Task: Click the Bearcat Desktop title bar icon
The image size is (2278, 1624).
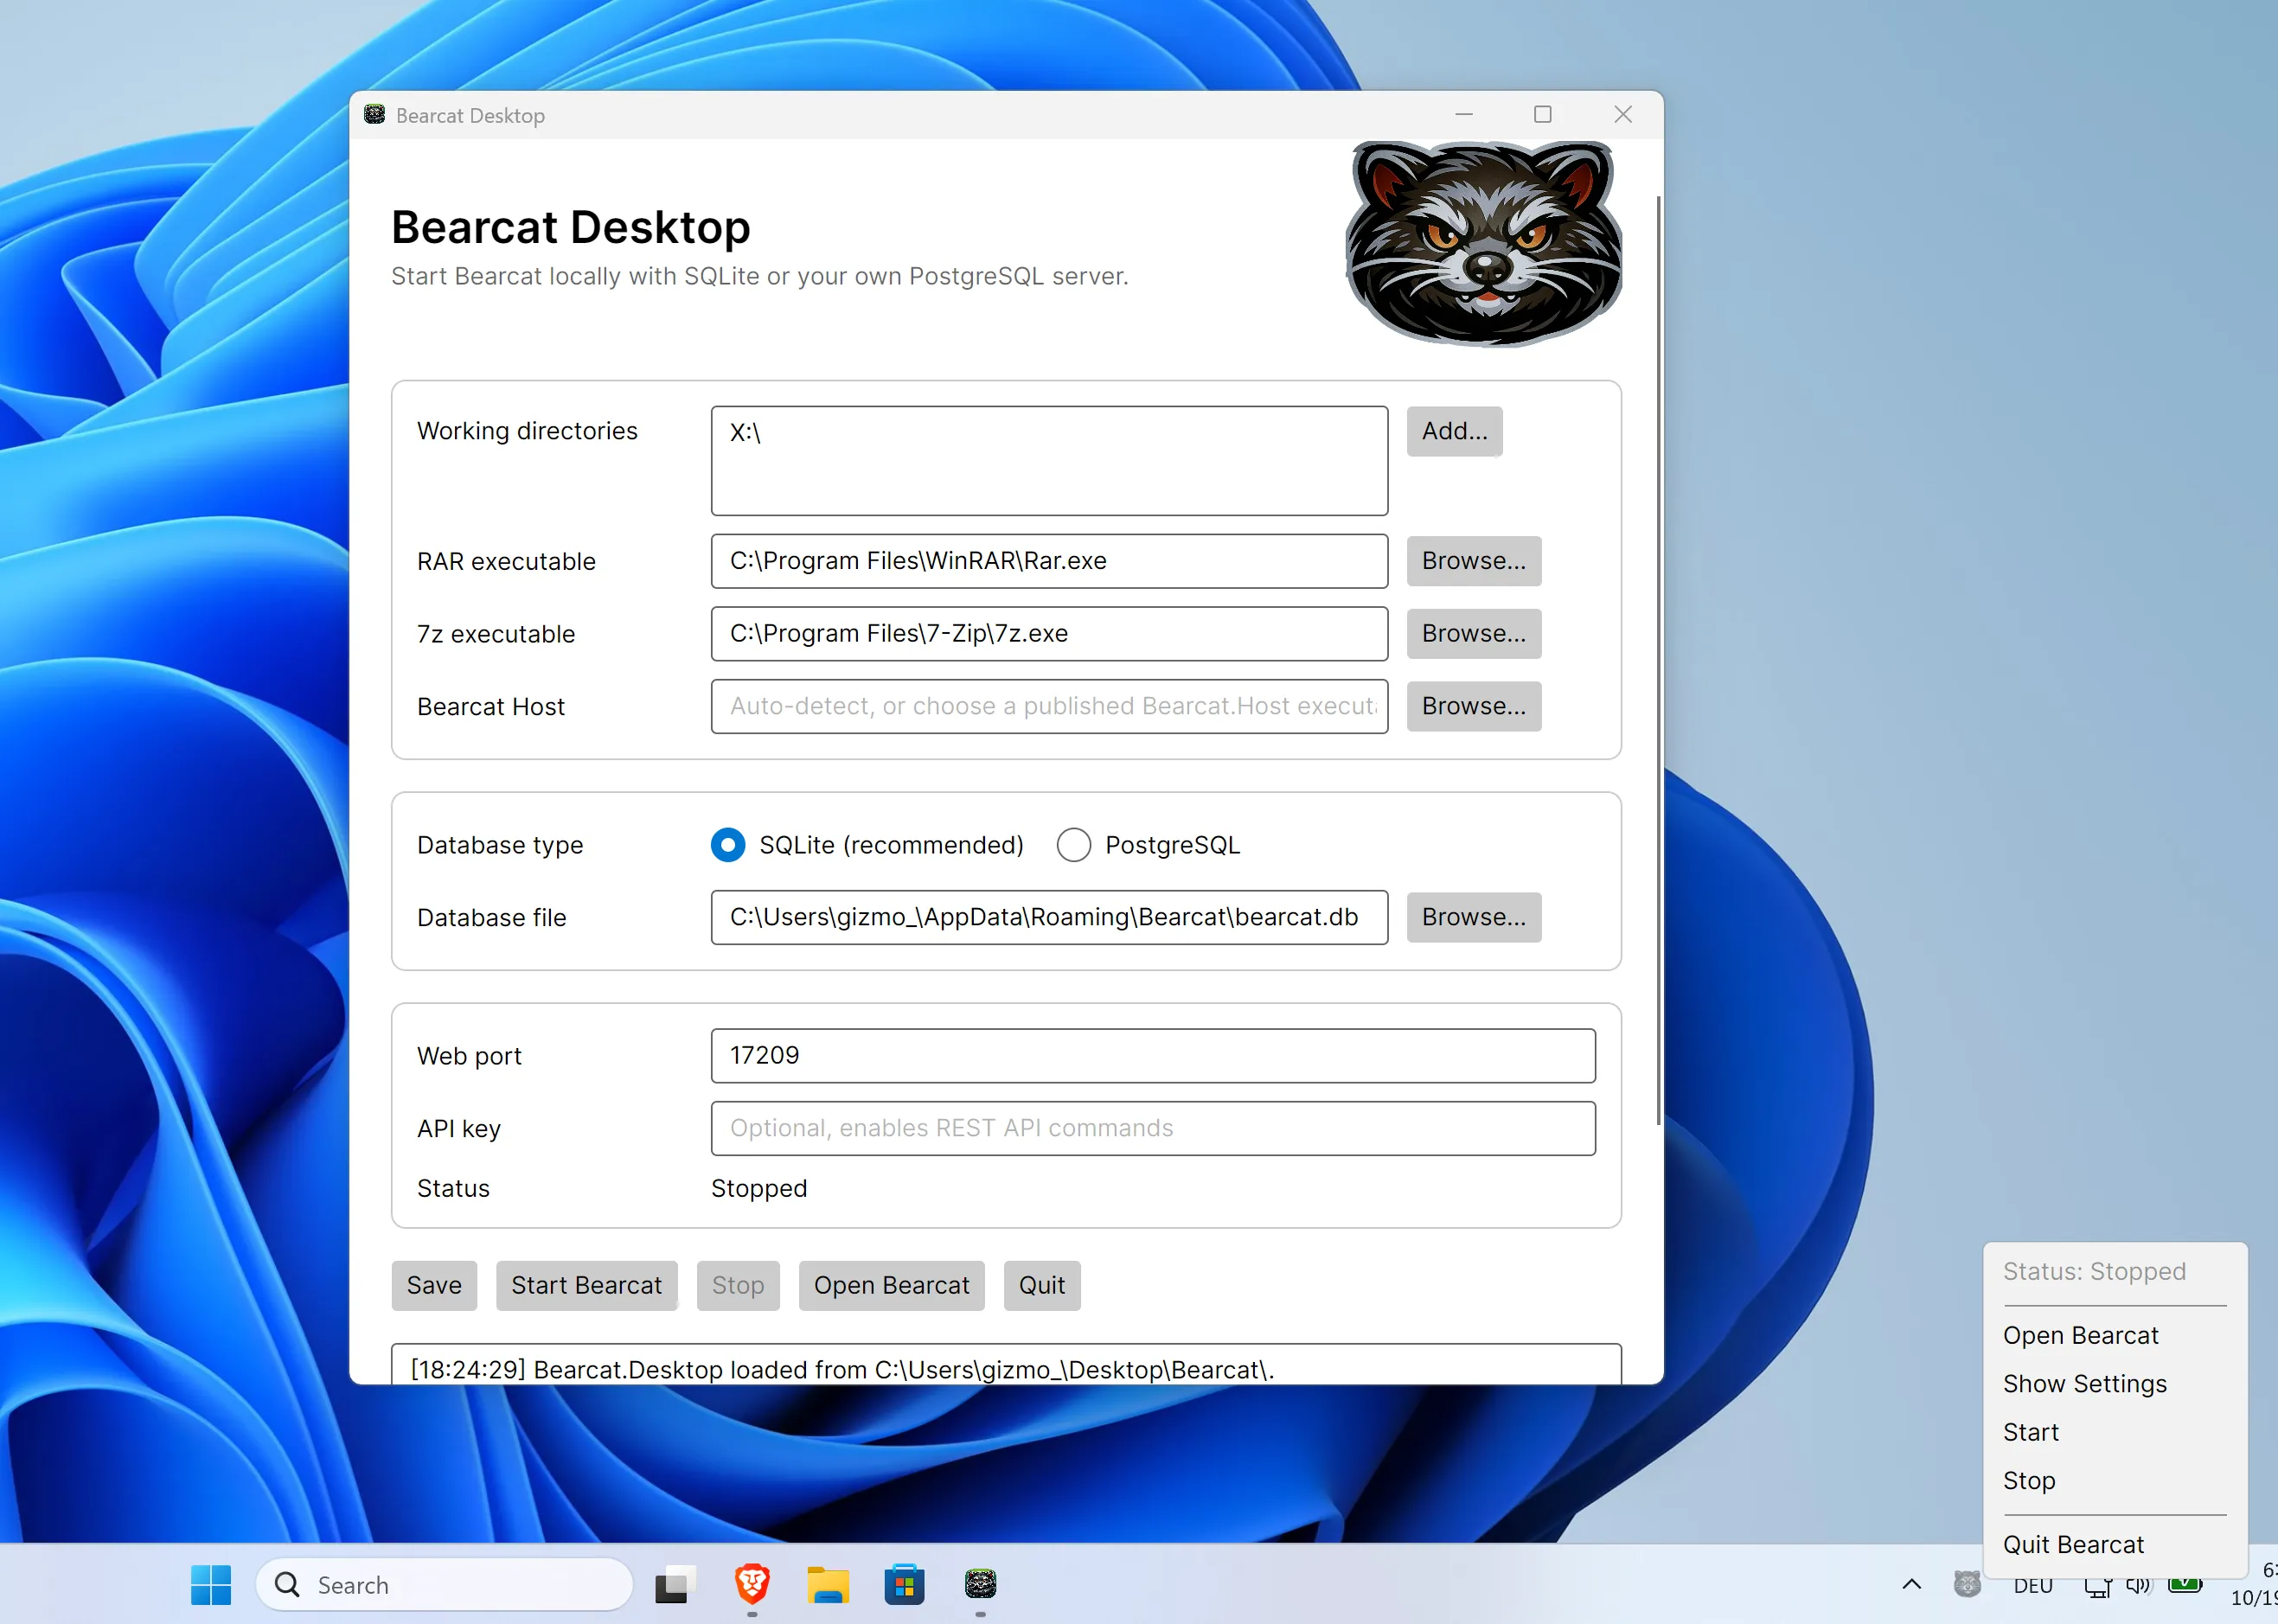Action: [374, 114]
